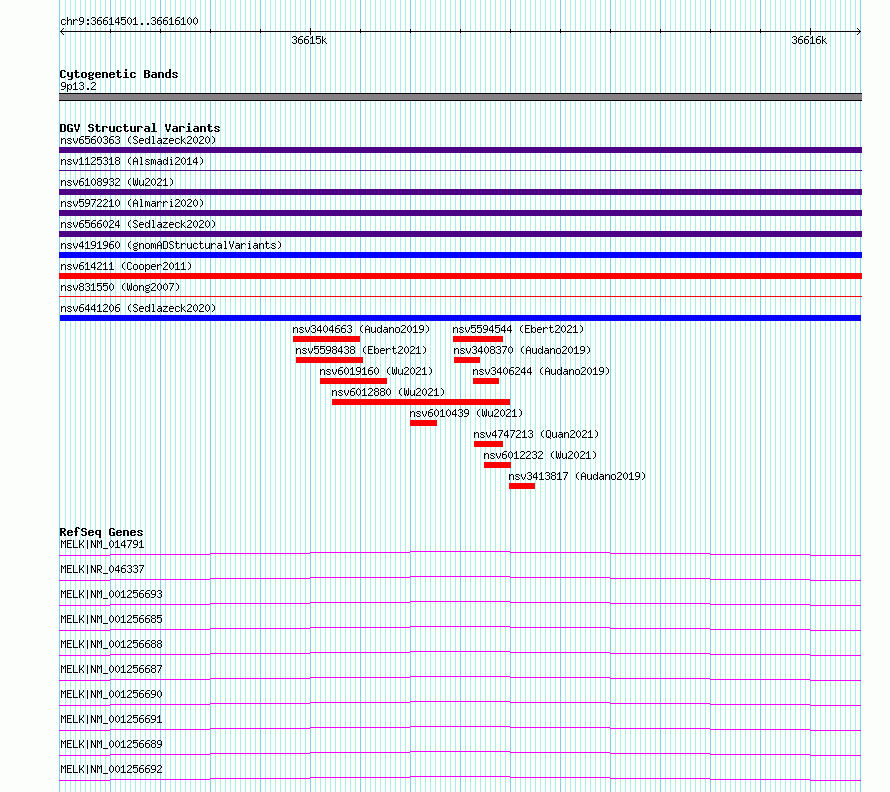This screenshot has width=890, height=792.
Task: Open nsv6566024 (Sedlazeck2020) variant label
Action: pyautogui.click(x=138, y=224)
